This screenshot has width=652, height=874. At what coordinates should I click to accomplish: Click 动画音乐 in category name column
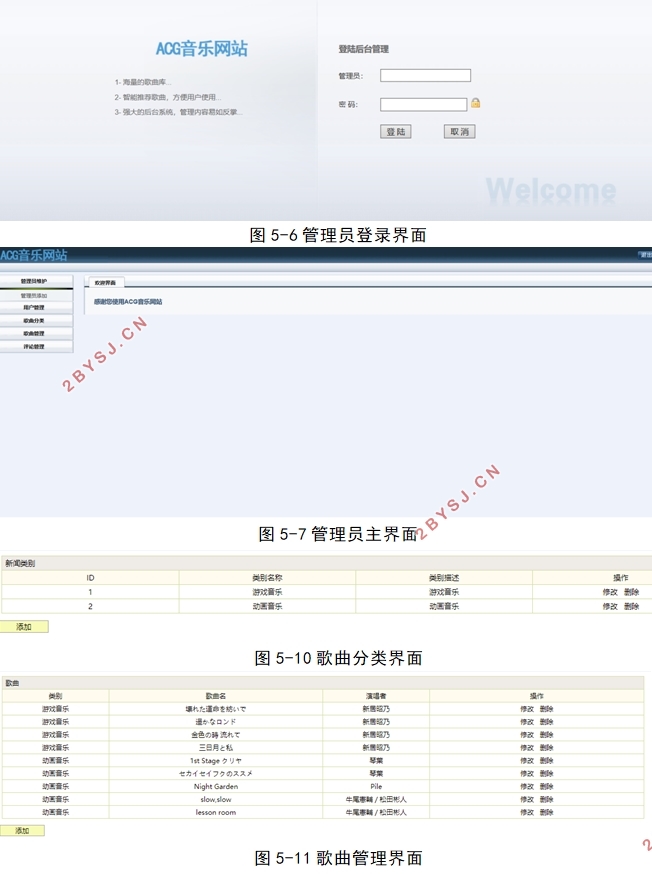[x=267, y=606]
